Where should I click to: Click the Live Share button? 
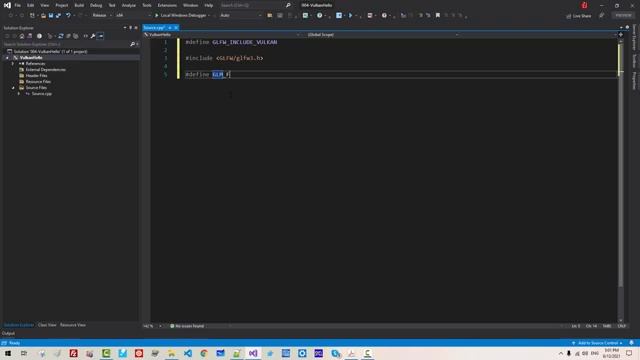pyautogui.click(x=578, y=16)
